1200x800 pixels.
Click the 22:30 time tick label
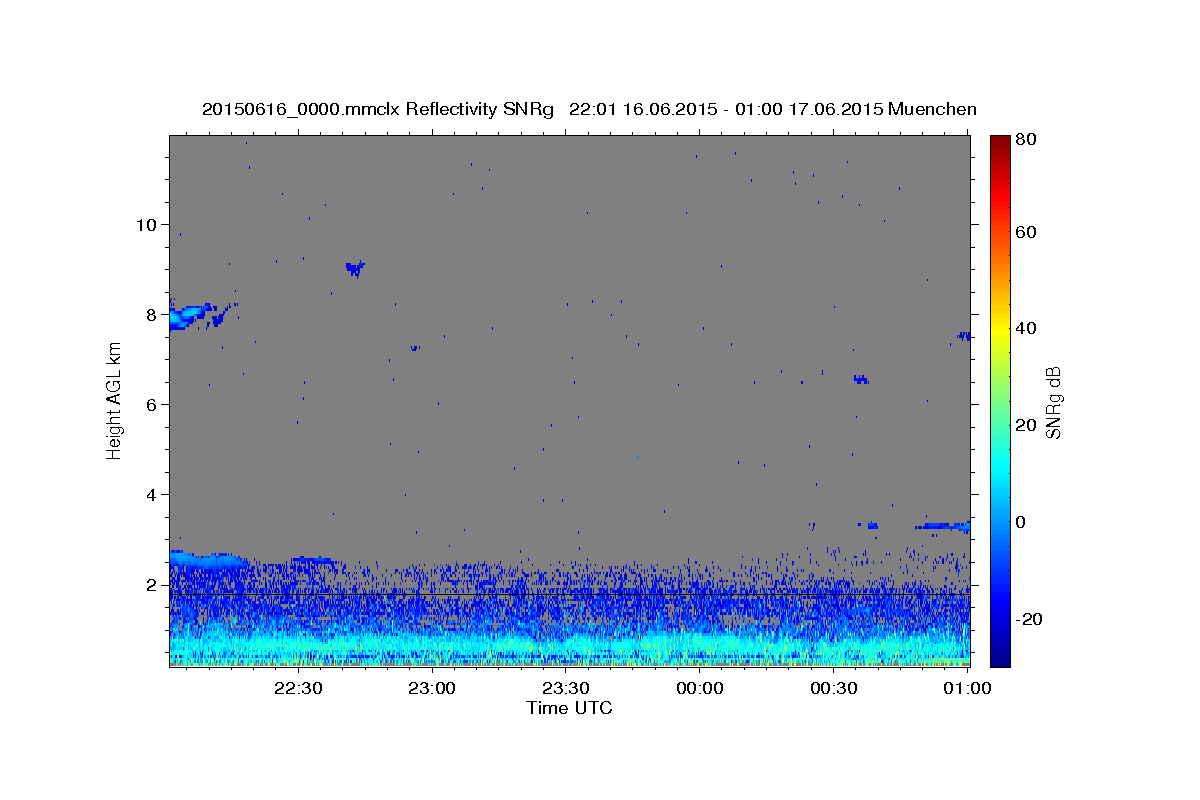click(298, 688)
